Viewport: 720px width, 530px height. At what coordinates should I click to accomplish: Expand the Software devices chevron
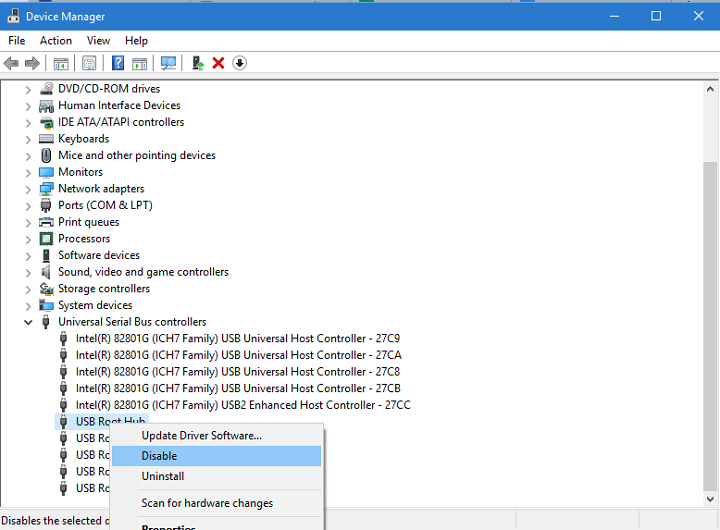(28, 256)
